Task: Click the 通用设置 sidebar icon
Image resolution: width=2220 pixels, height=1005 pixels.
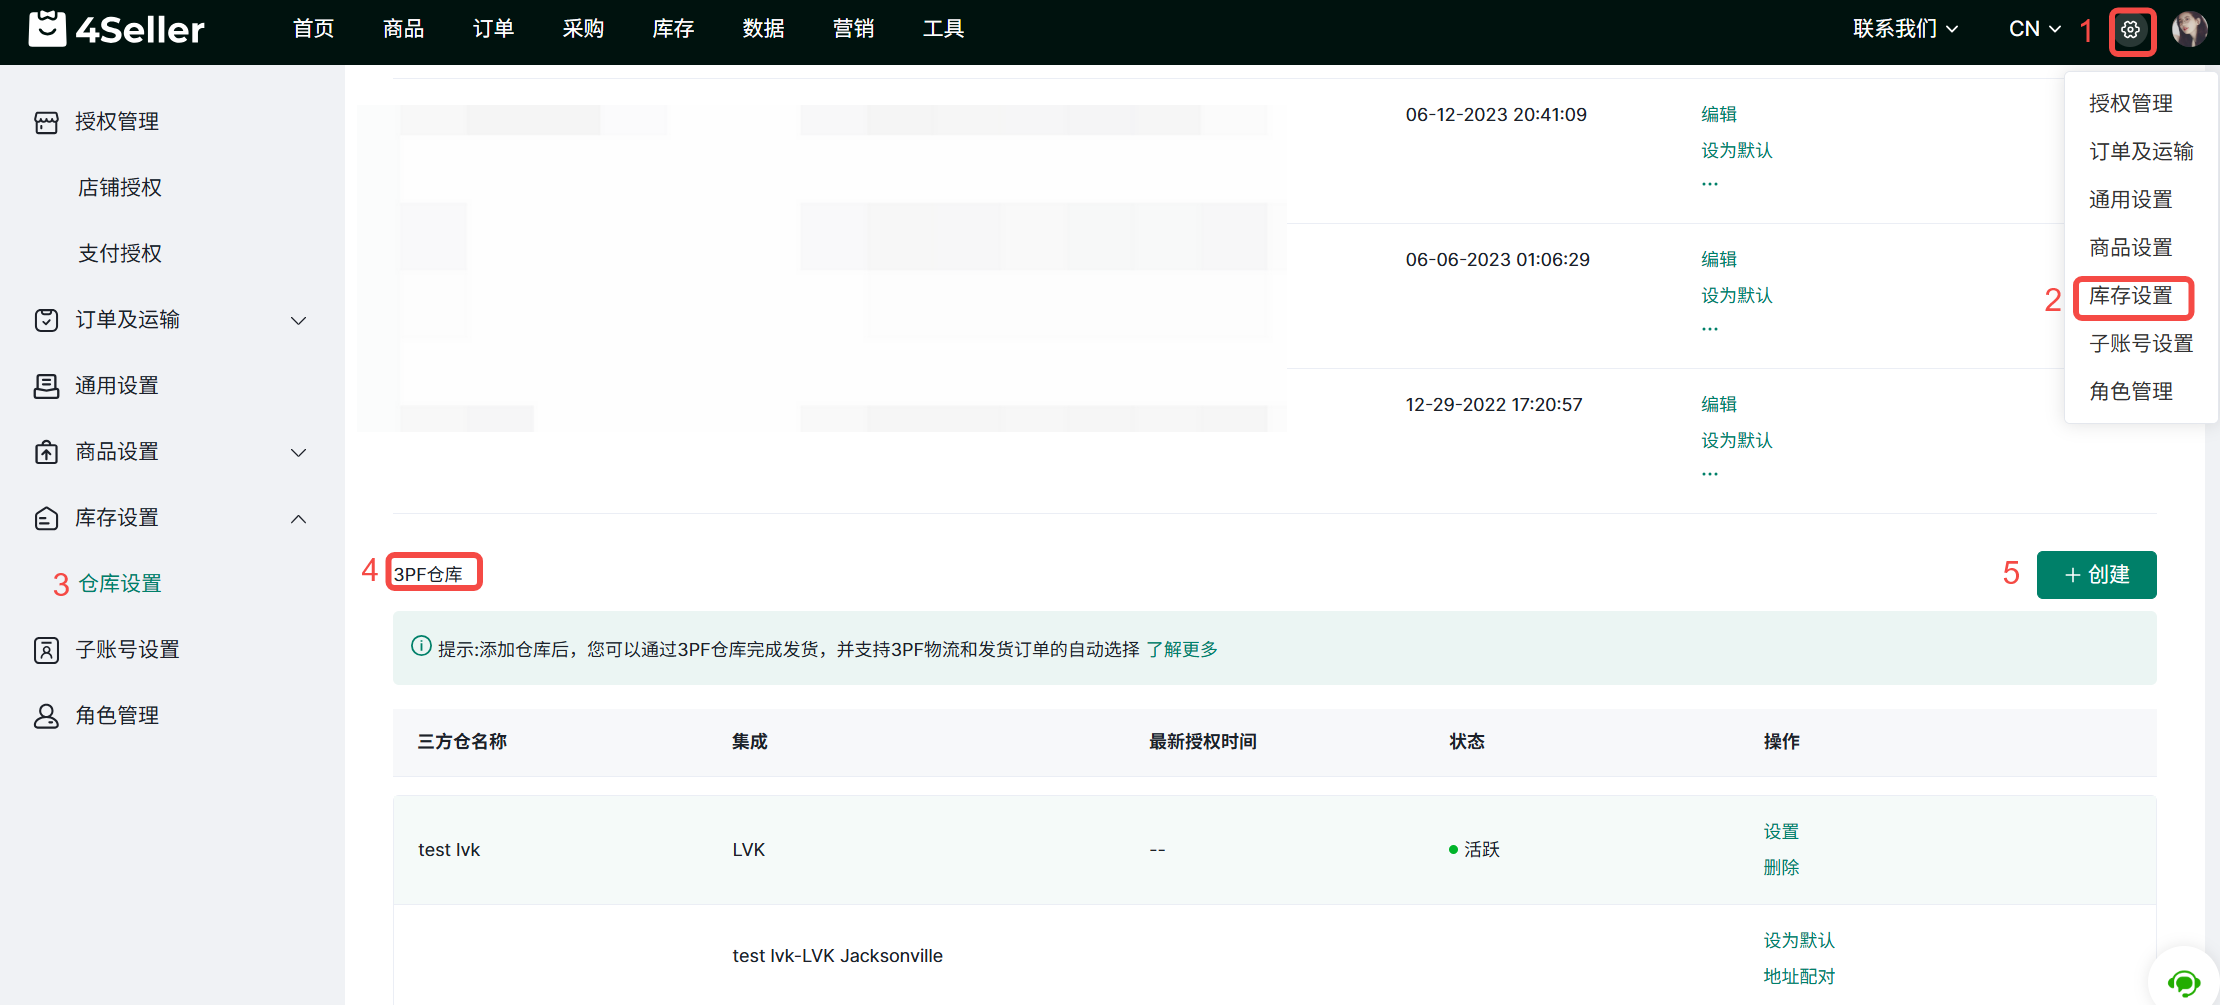Action: click(x=46, y=386)
